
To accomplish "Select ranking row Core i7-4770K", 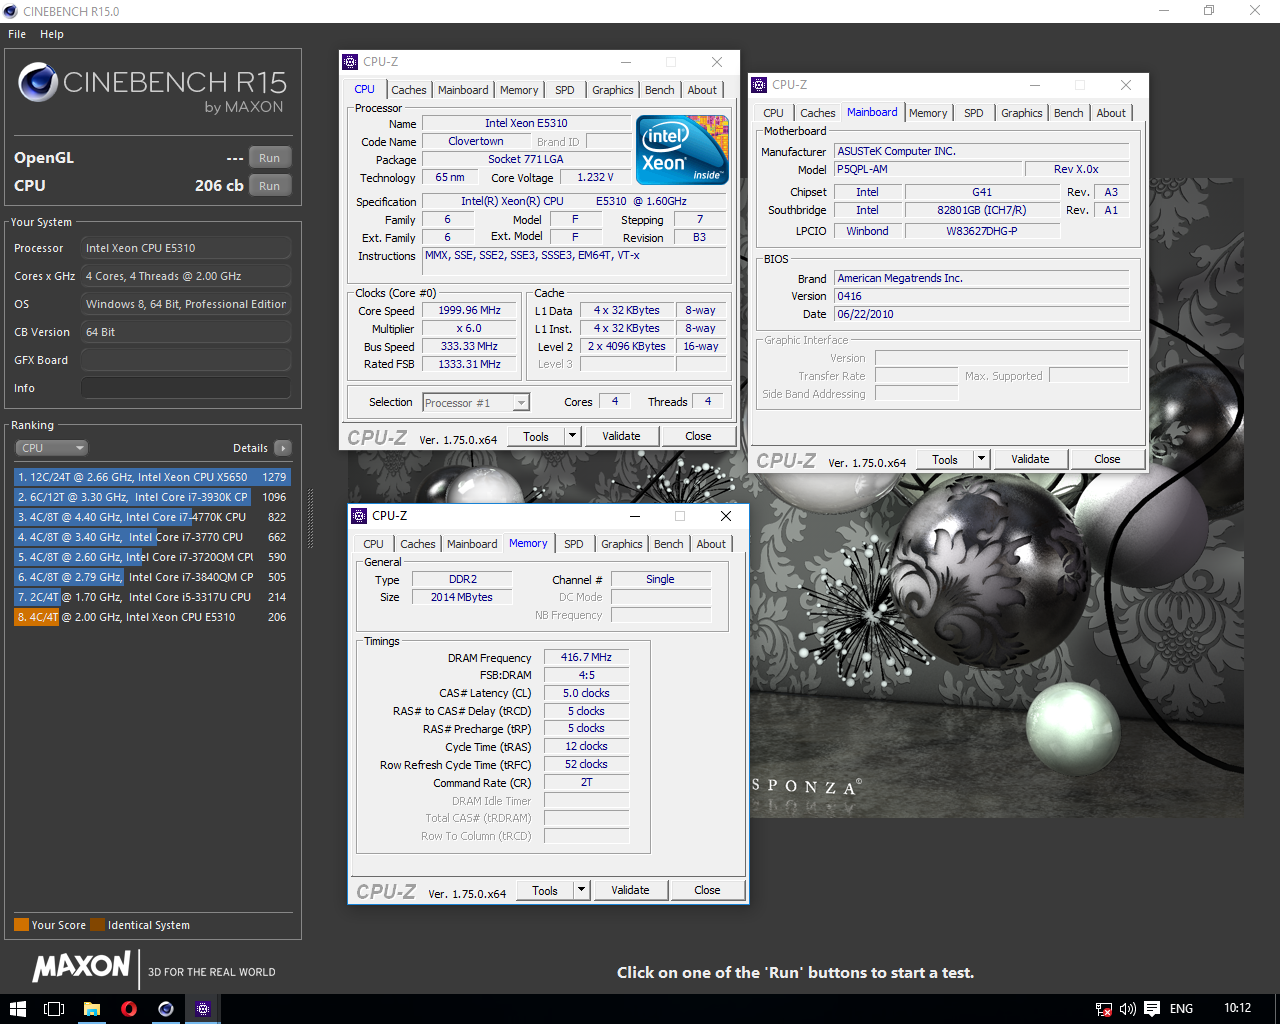I will [x=152, y=517].
